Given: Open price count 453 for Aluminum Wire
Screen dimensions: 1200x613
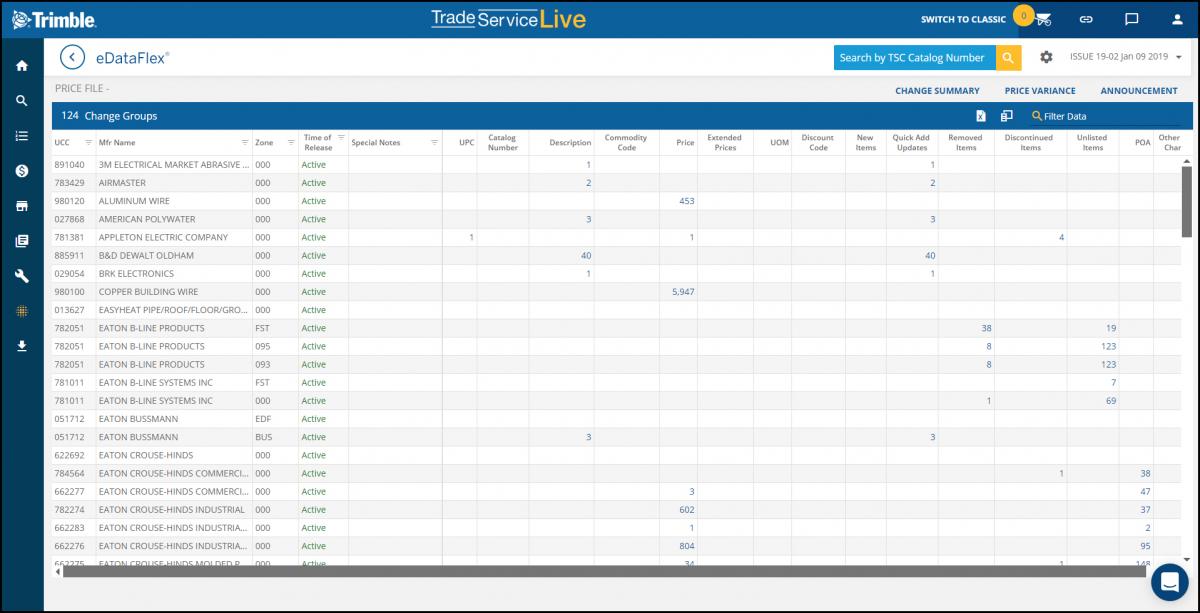Looking at the screenshot, I should [686, 201].
